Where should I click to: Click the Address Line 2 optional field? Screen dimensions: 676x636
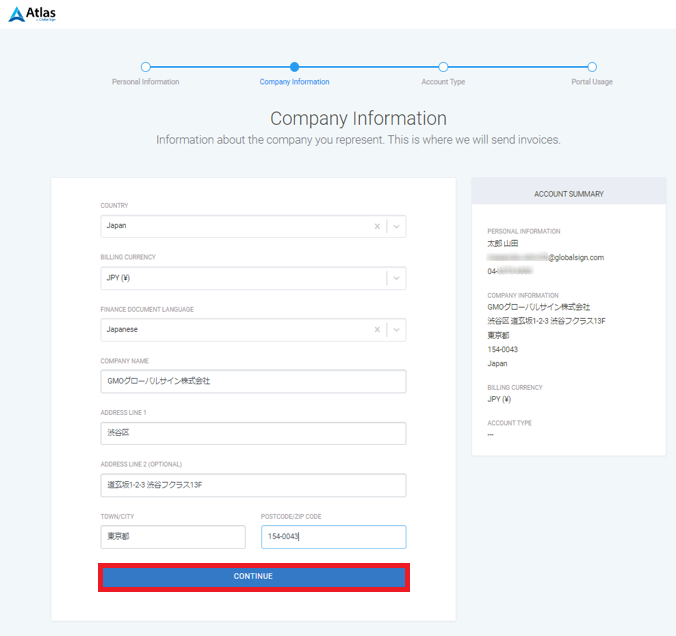coord(253,485)
